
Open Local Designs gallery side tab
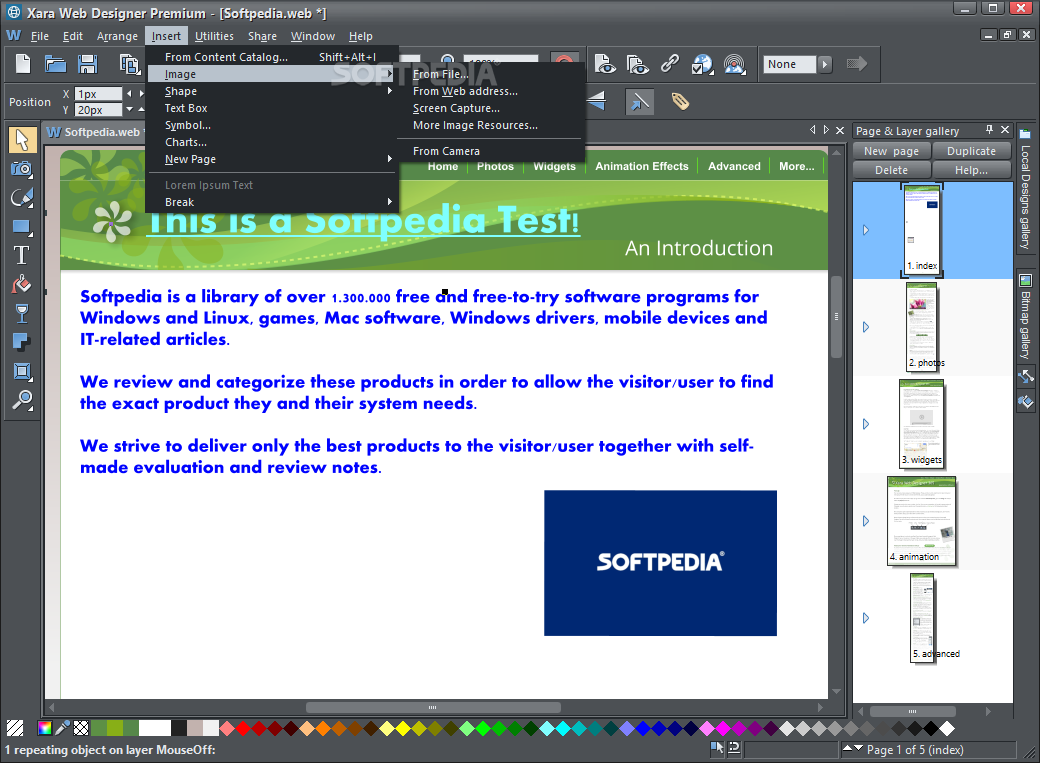tap(1025, 190)
